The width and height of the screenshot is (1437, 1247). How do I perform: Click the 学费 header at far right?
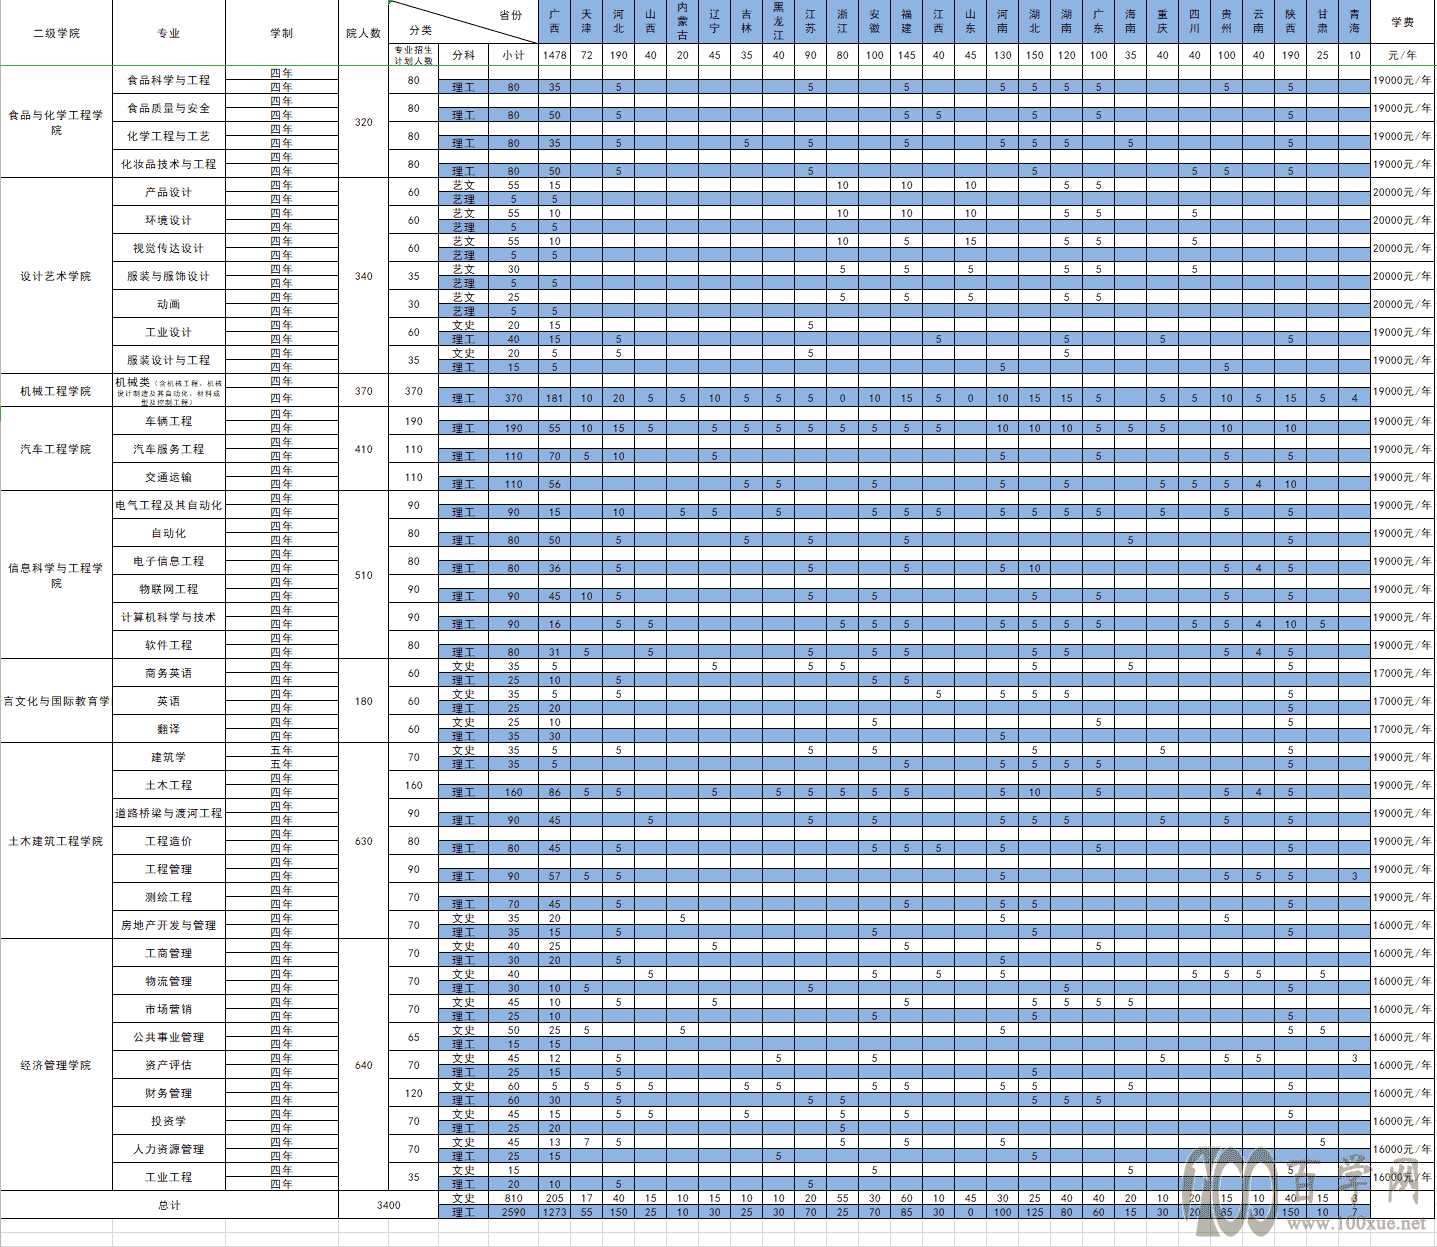tap(1402, 22)
